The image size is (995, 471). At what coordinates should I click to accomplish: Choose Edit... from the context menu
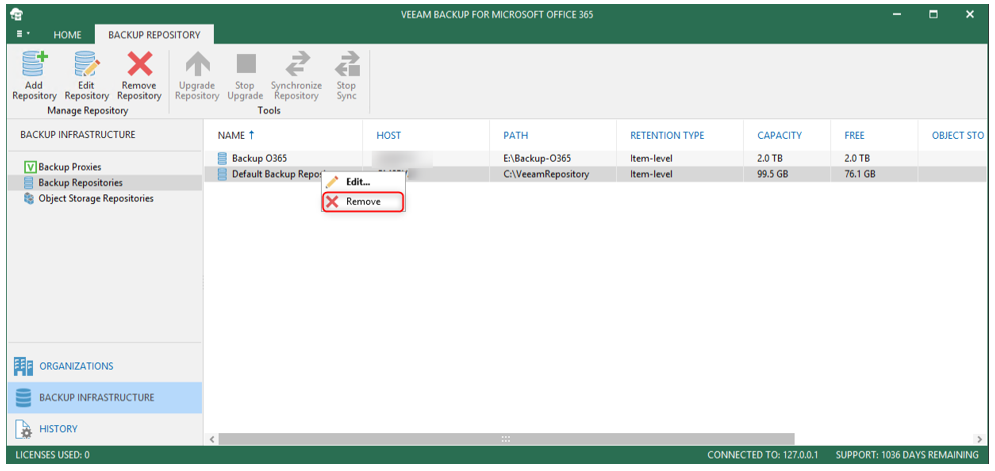[x=357, y=181]
